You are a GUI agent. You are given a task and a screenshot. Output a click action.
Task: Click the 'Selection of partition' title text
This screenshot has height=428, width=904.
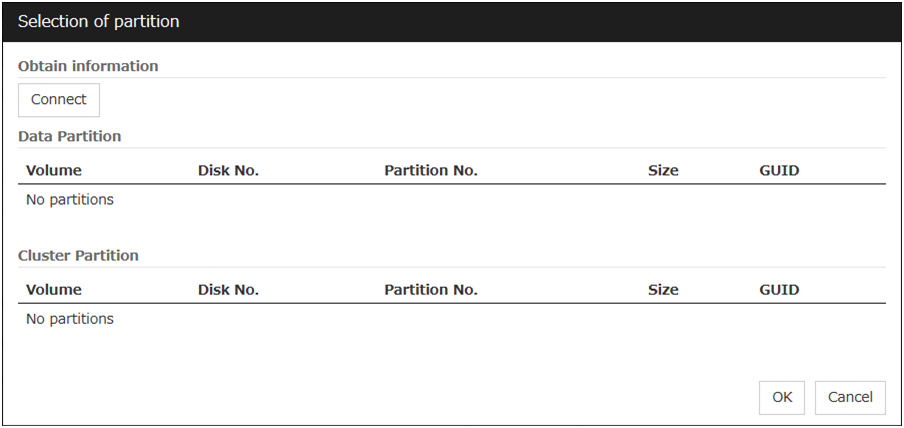pos(99,21)
